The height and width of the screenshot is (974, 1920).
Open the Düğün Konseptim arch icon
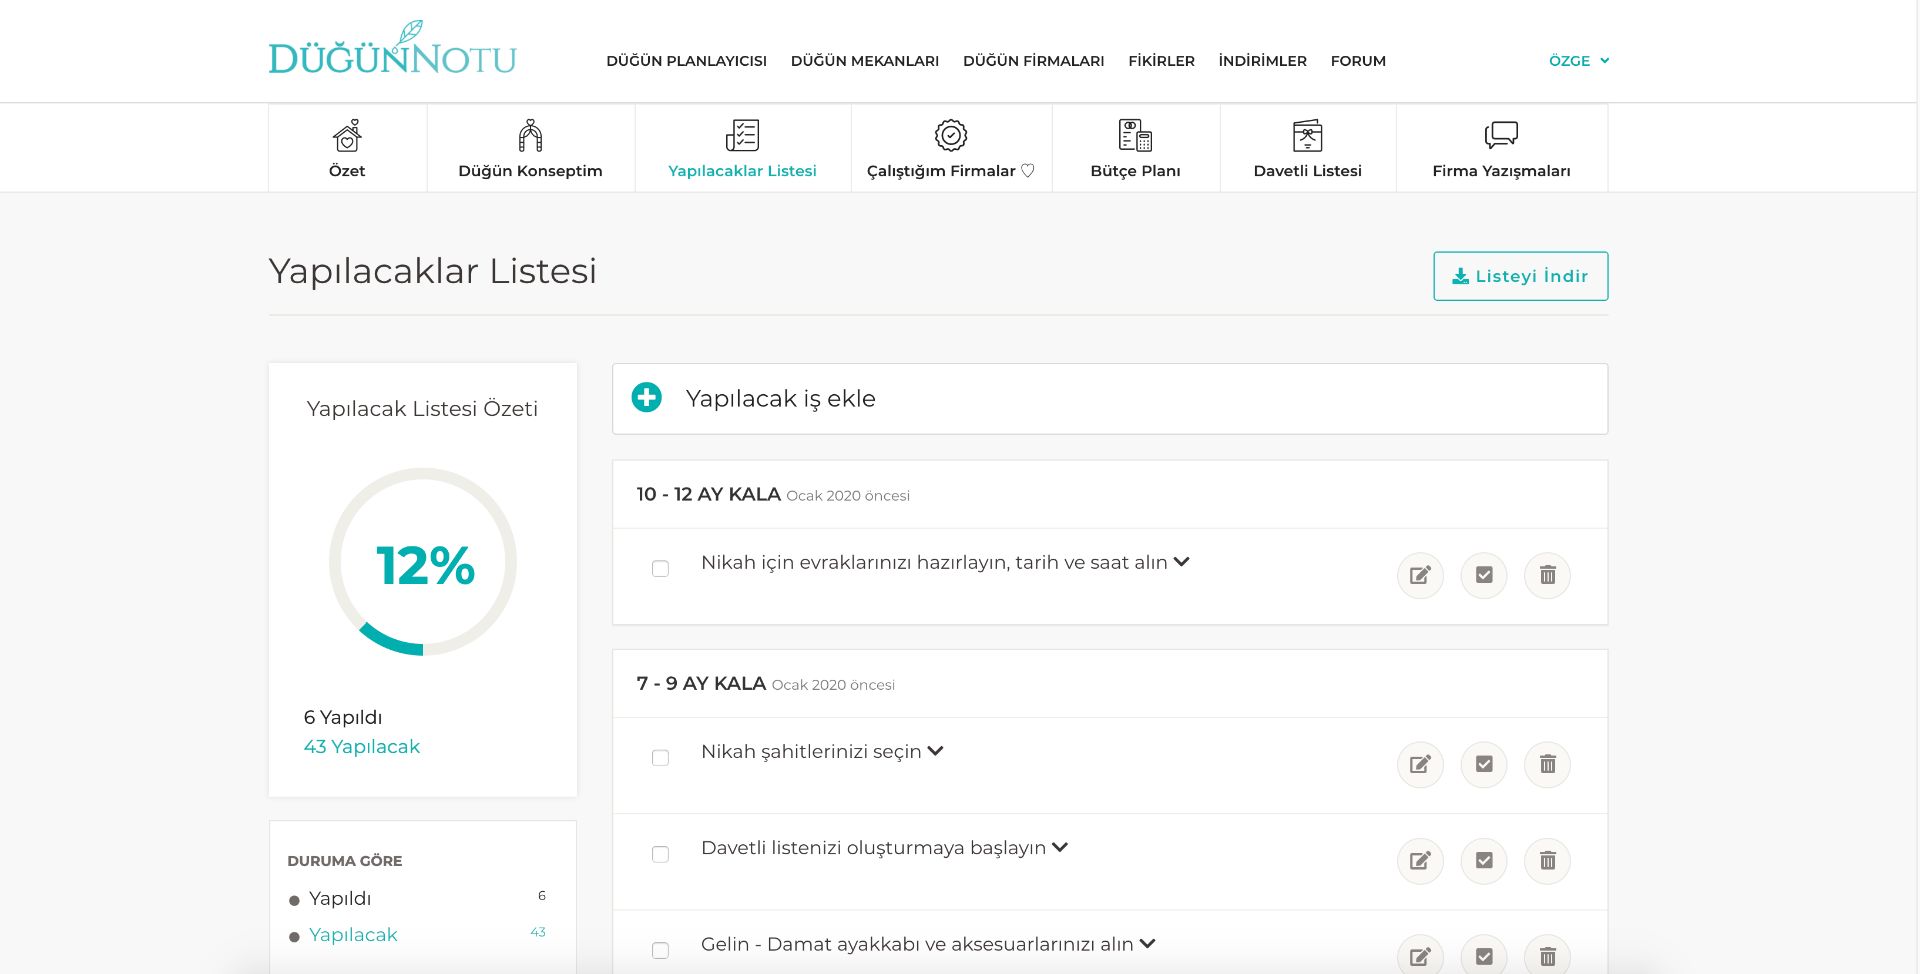click(530, 135)
